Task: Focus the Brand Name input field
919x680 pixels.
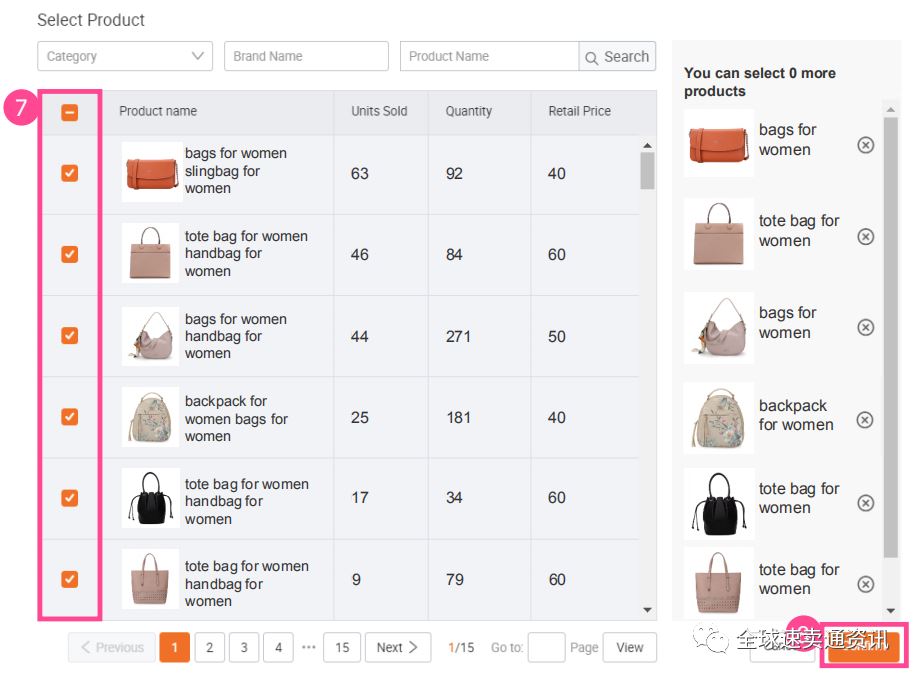Action: [x=306, y=56]
